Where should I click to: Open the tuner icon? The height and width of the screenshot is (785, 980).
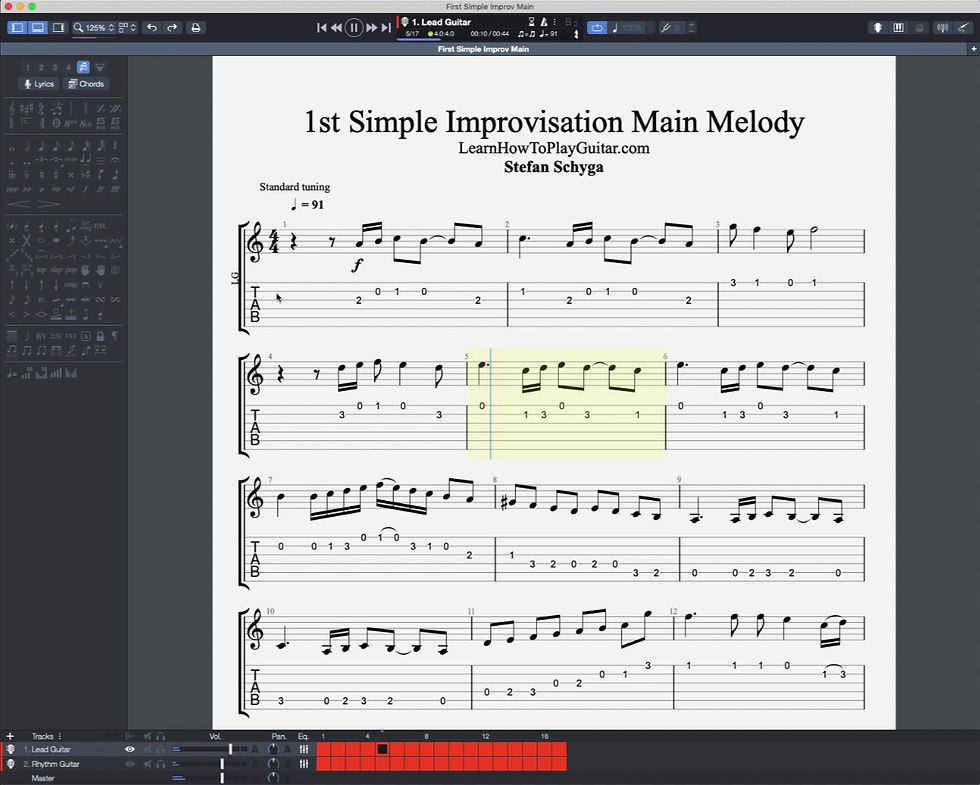click(942, 28)
